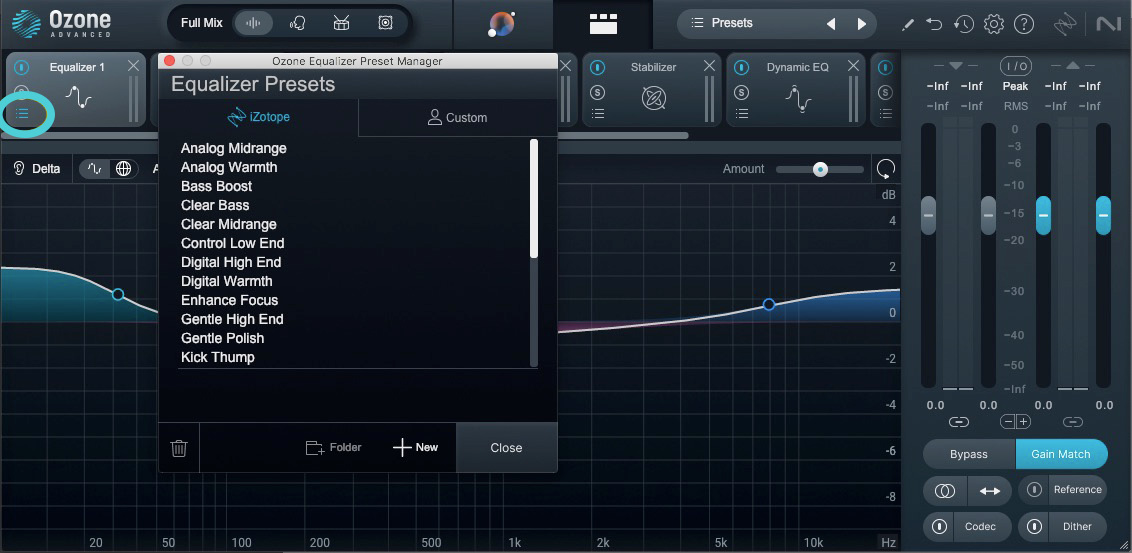
Task: Toggle Equalizer 1 power button
Action: (x=22, y=67)
